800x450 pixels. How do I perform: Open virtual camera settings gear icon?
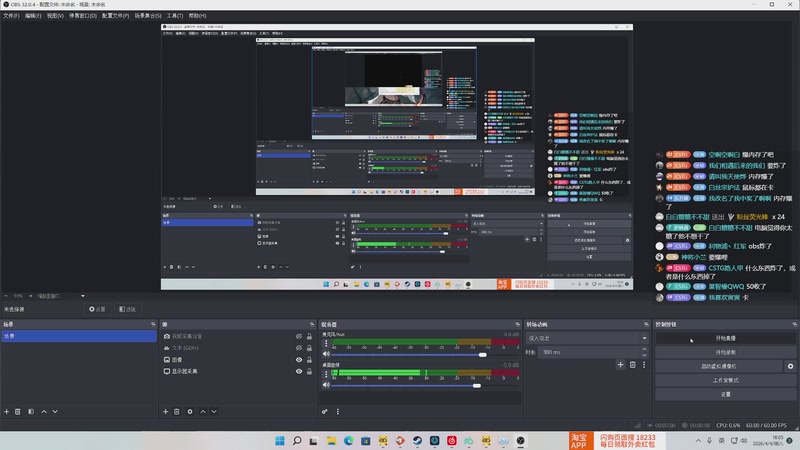tap(790, 366)
